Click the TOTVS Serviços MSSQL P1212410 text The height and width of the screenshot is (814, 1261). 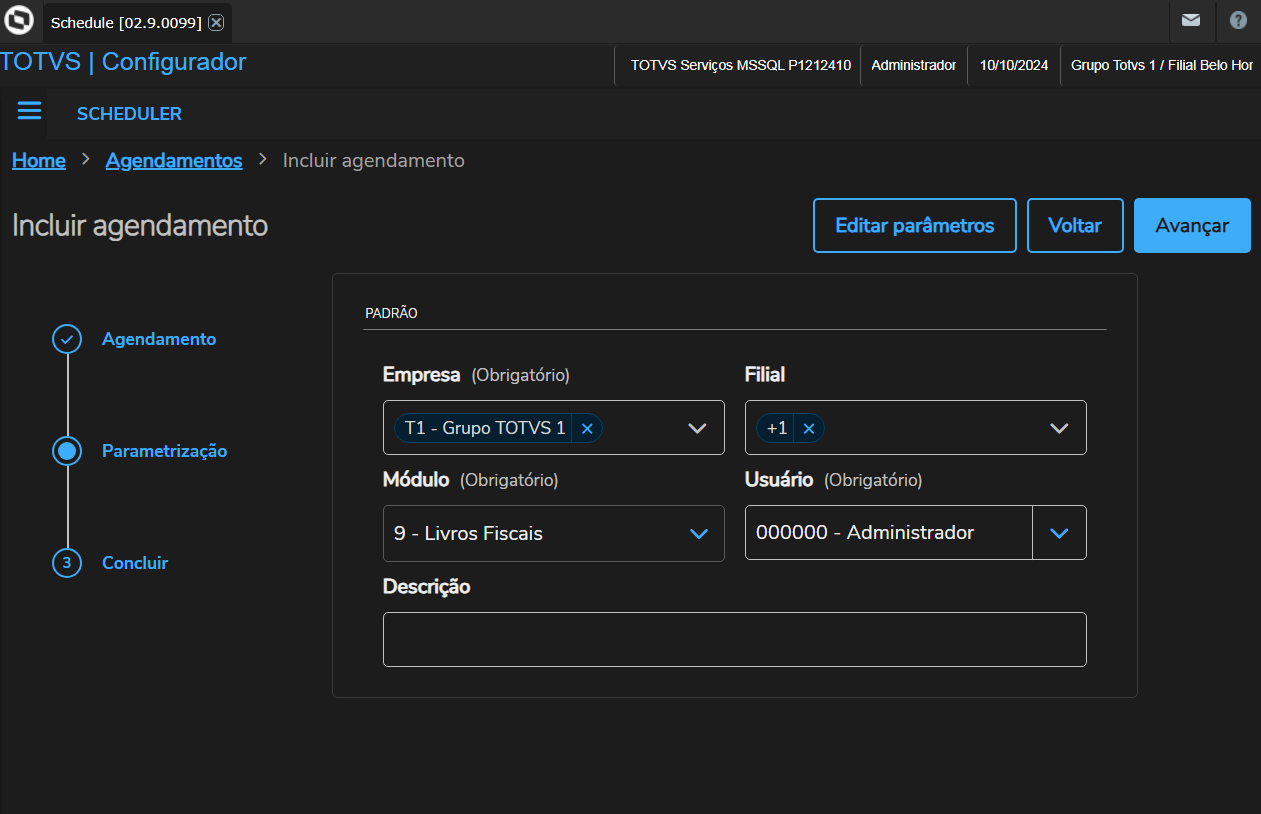click(741, 65)
